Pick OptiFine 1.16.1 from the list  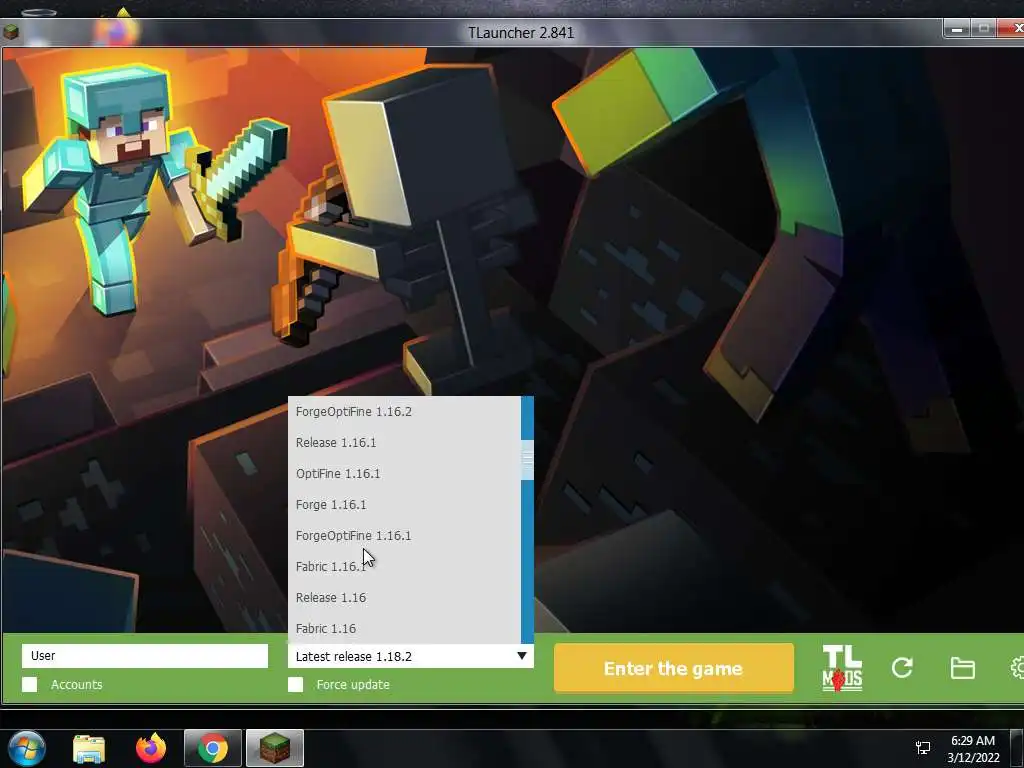[404, 473]
